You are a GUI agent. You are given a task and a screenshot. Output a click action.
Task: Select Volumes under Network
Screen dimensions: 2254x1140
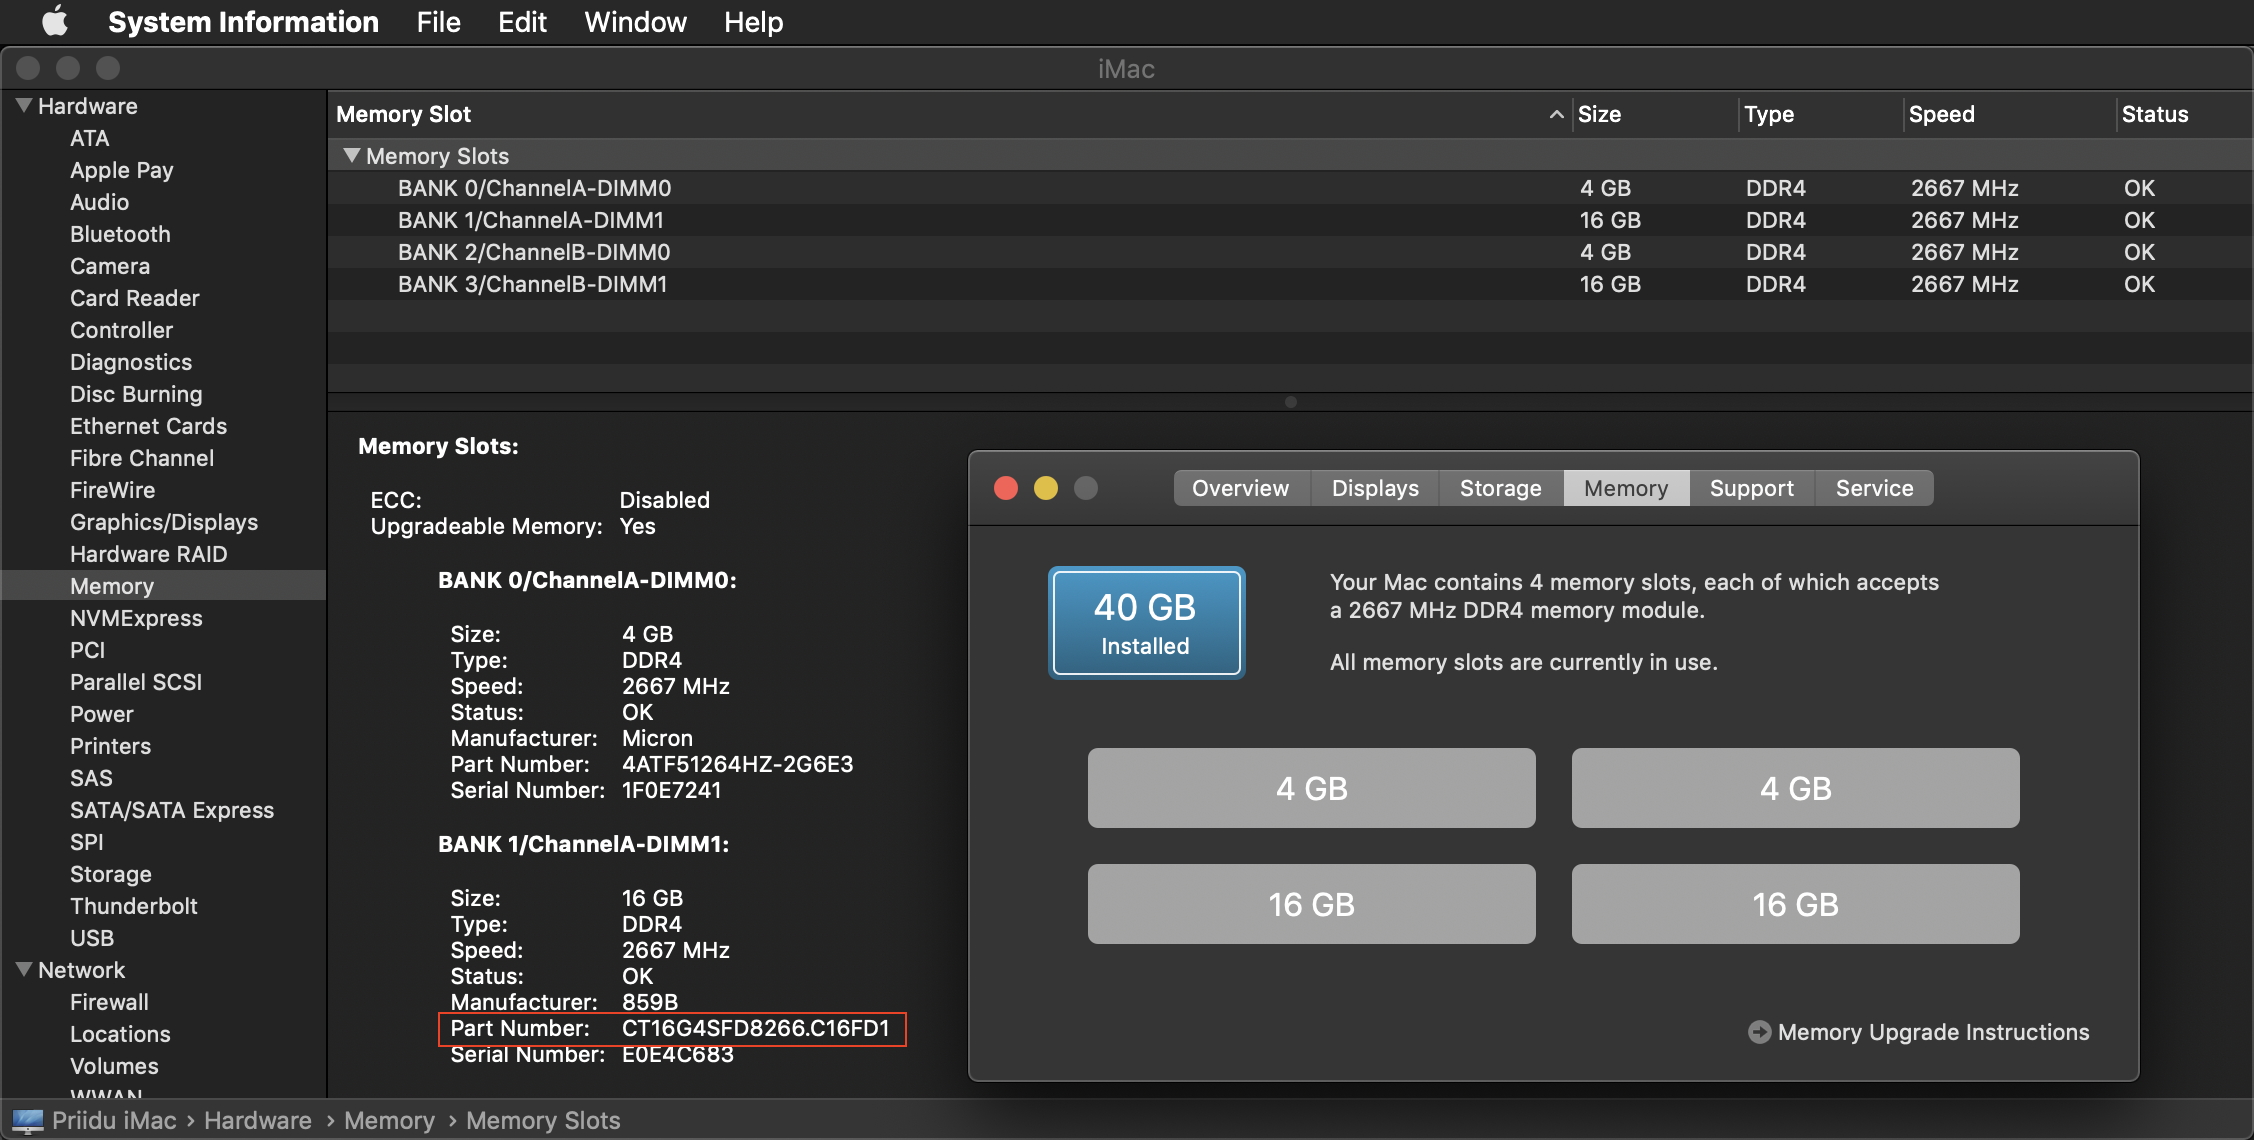coord(114,1066)
